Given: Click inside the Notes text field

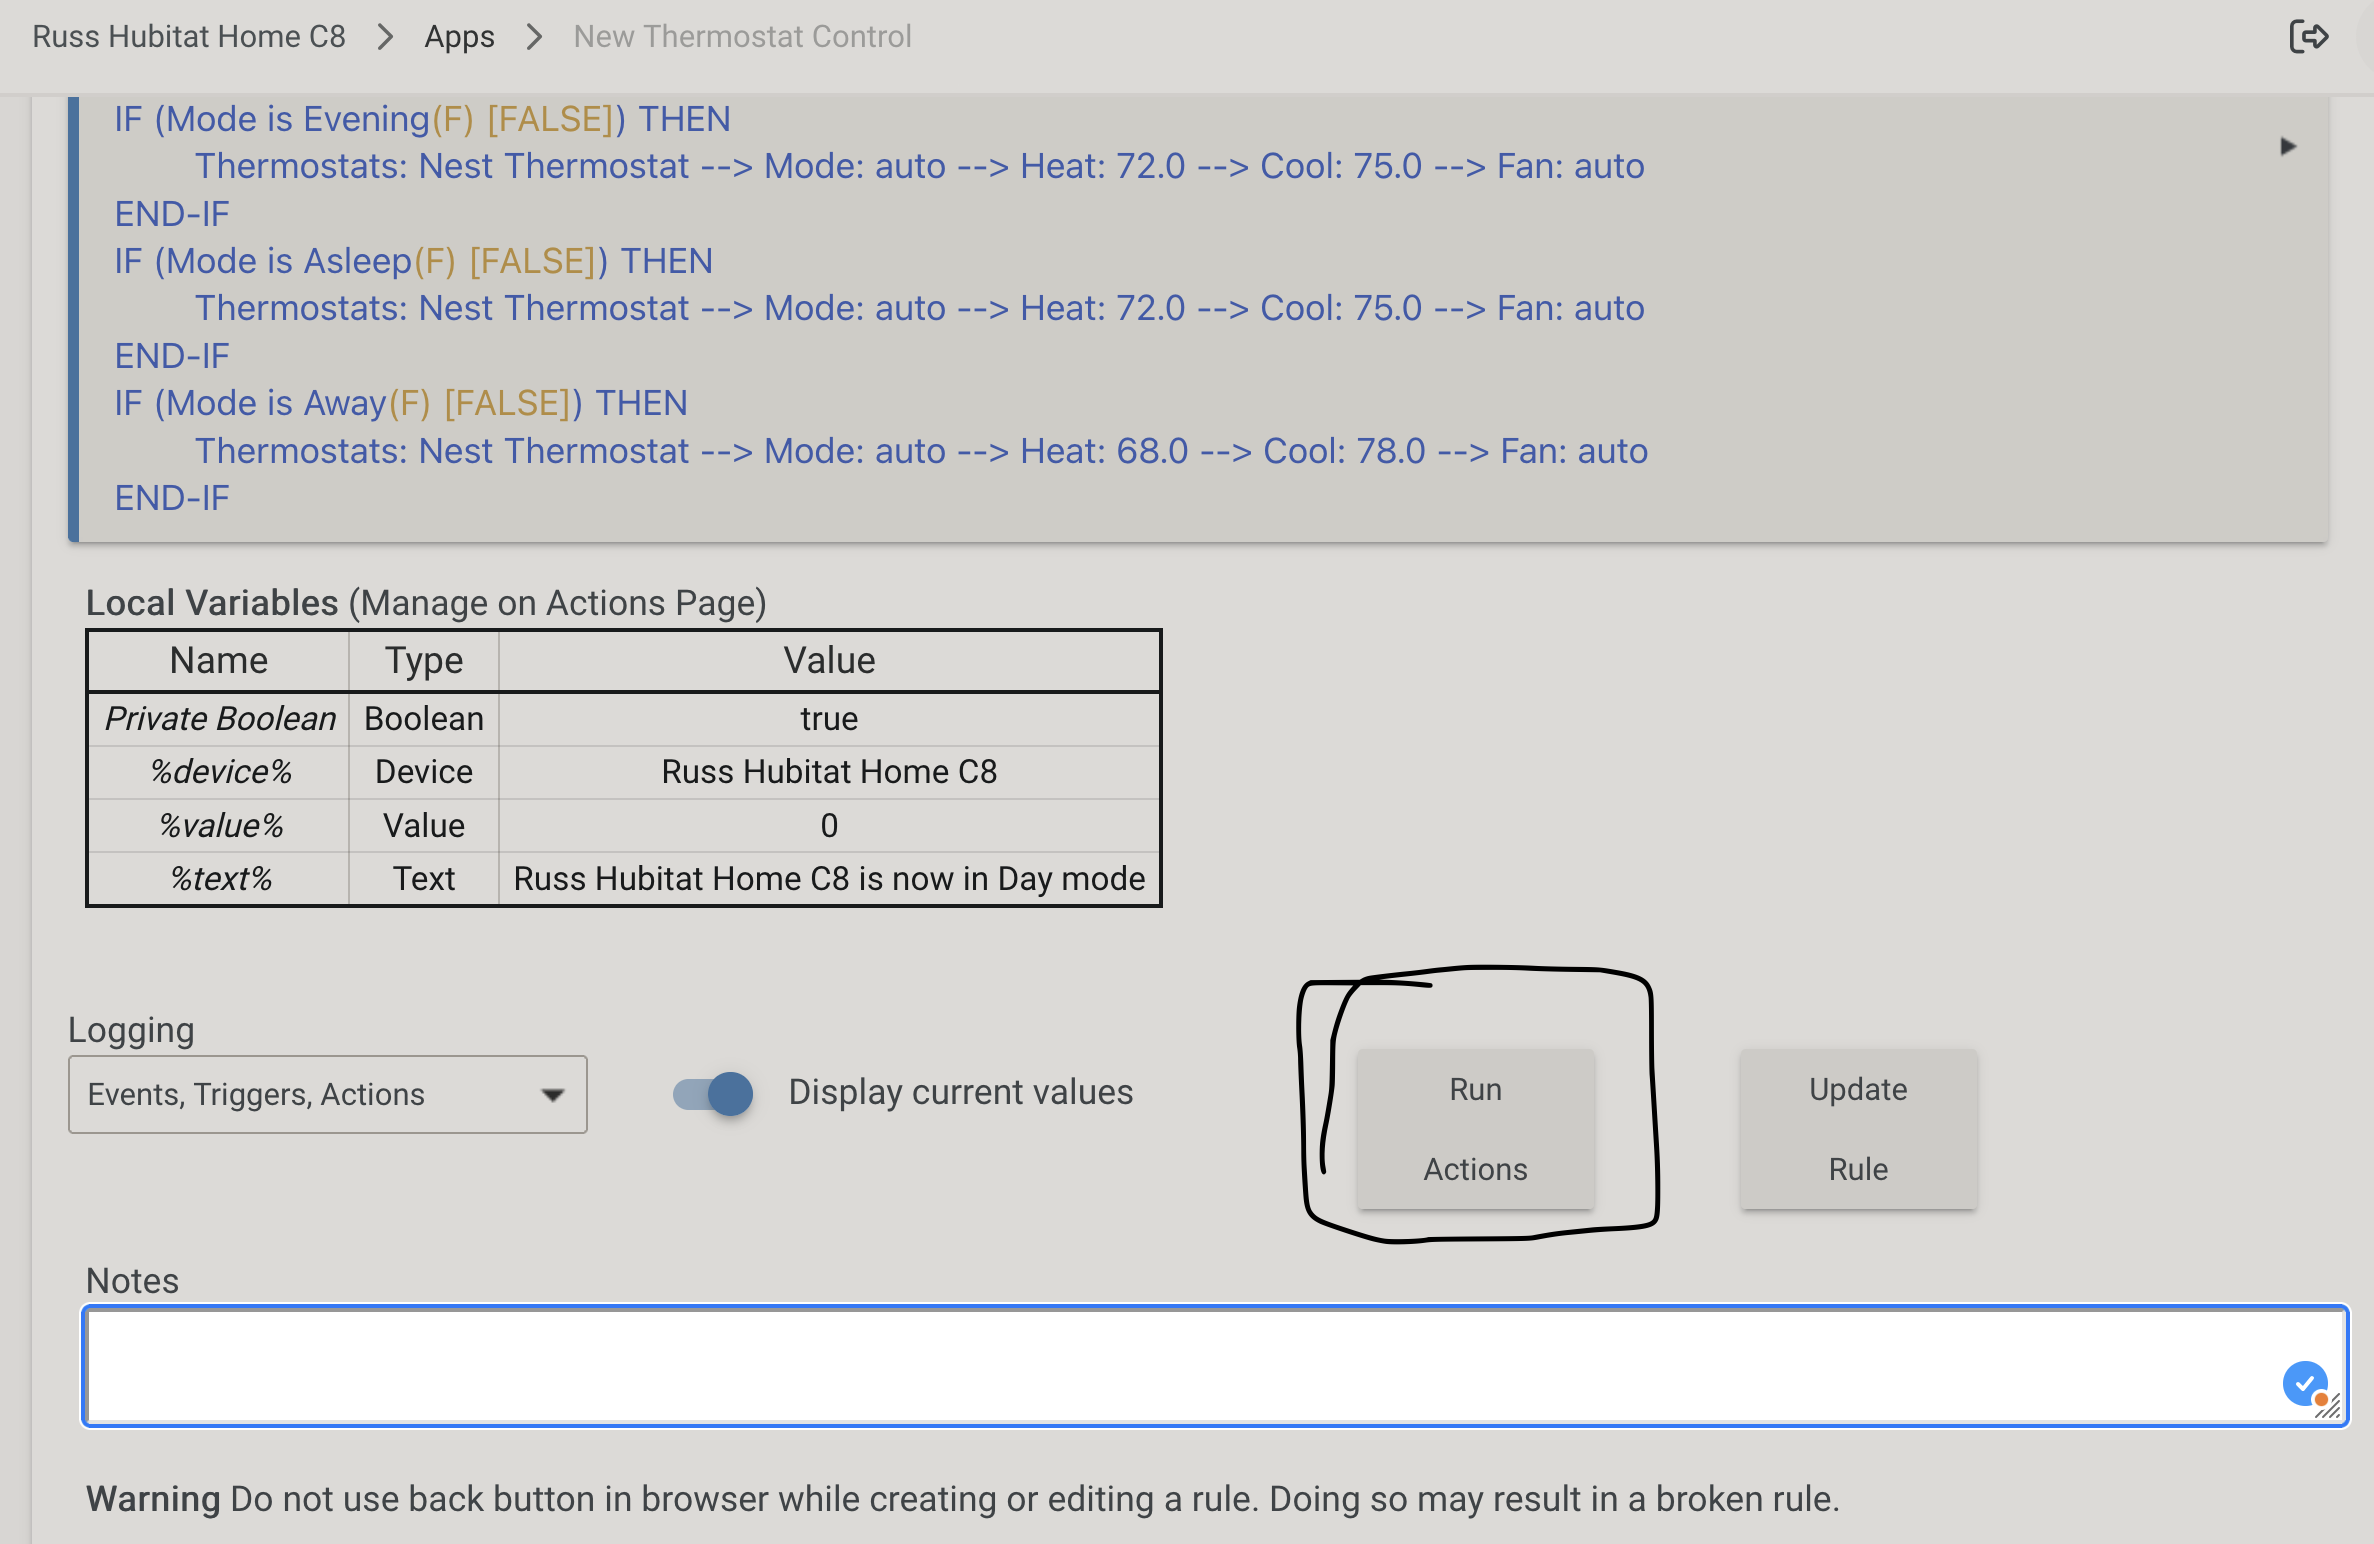Looking at the screenshot, I should 1214,1366.
